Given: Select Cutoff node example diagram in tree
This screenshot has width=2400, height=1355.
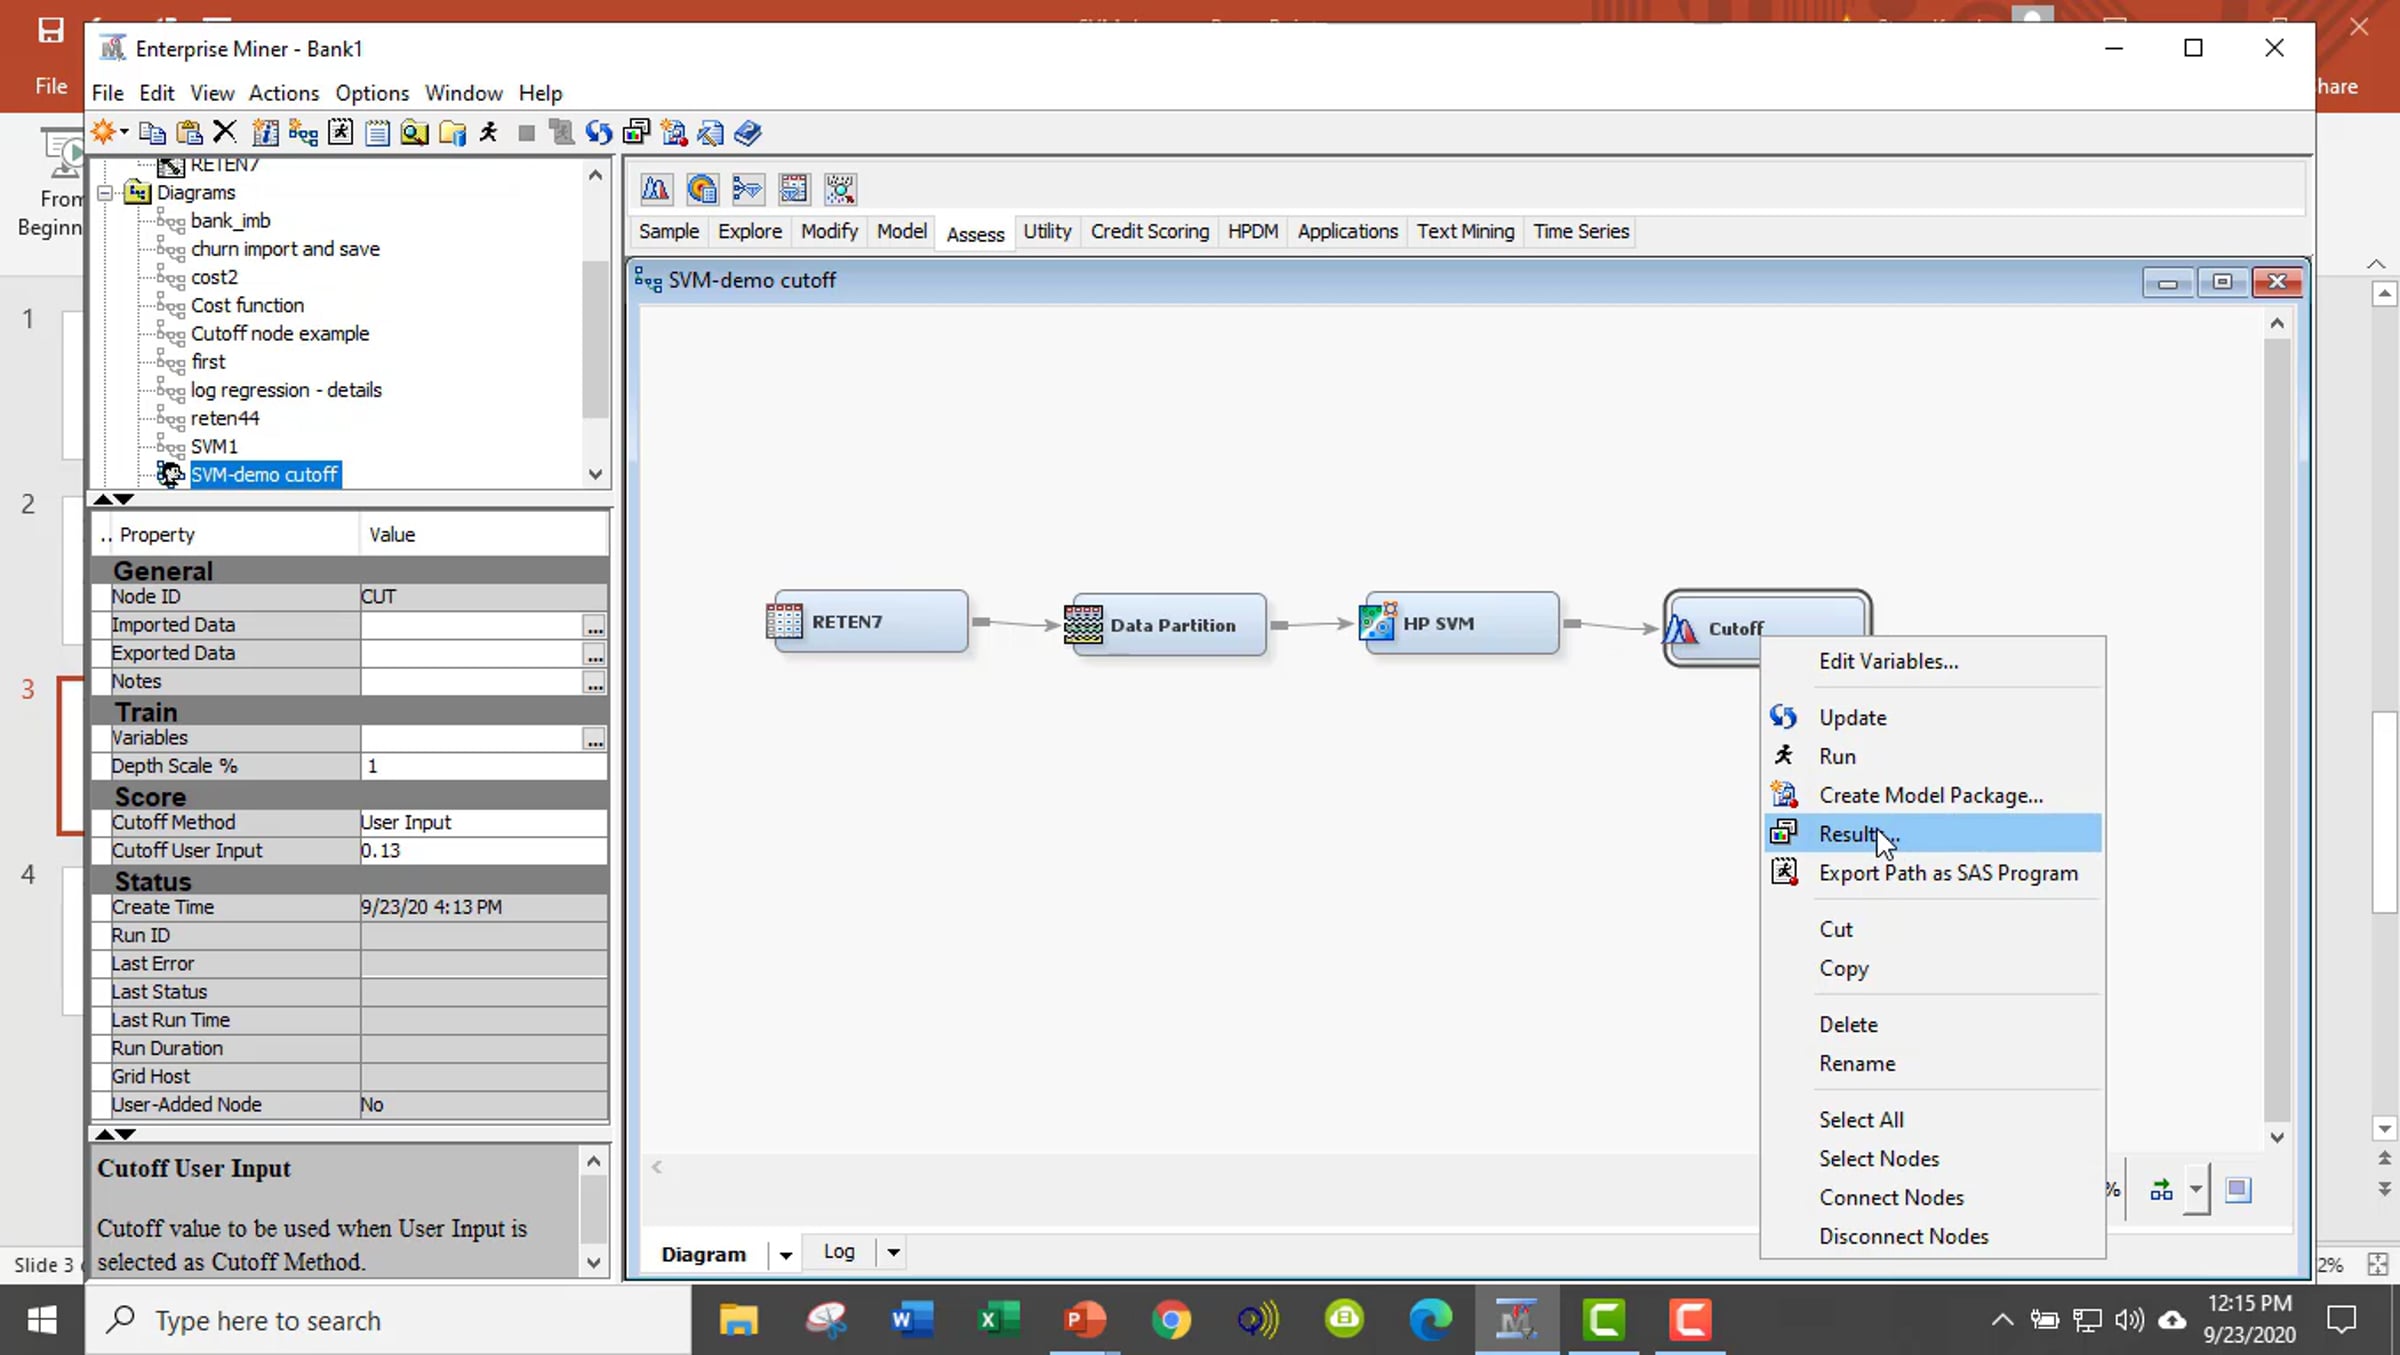Looking at the screenshot, I should point(279,333).
